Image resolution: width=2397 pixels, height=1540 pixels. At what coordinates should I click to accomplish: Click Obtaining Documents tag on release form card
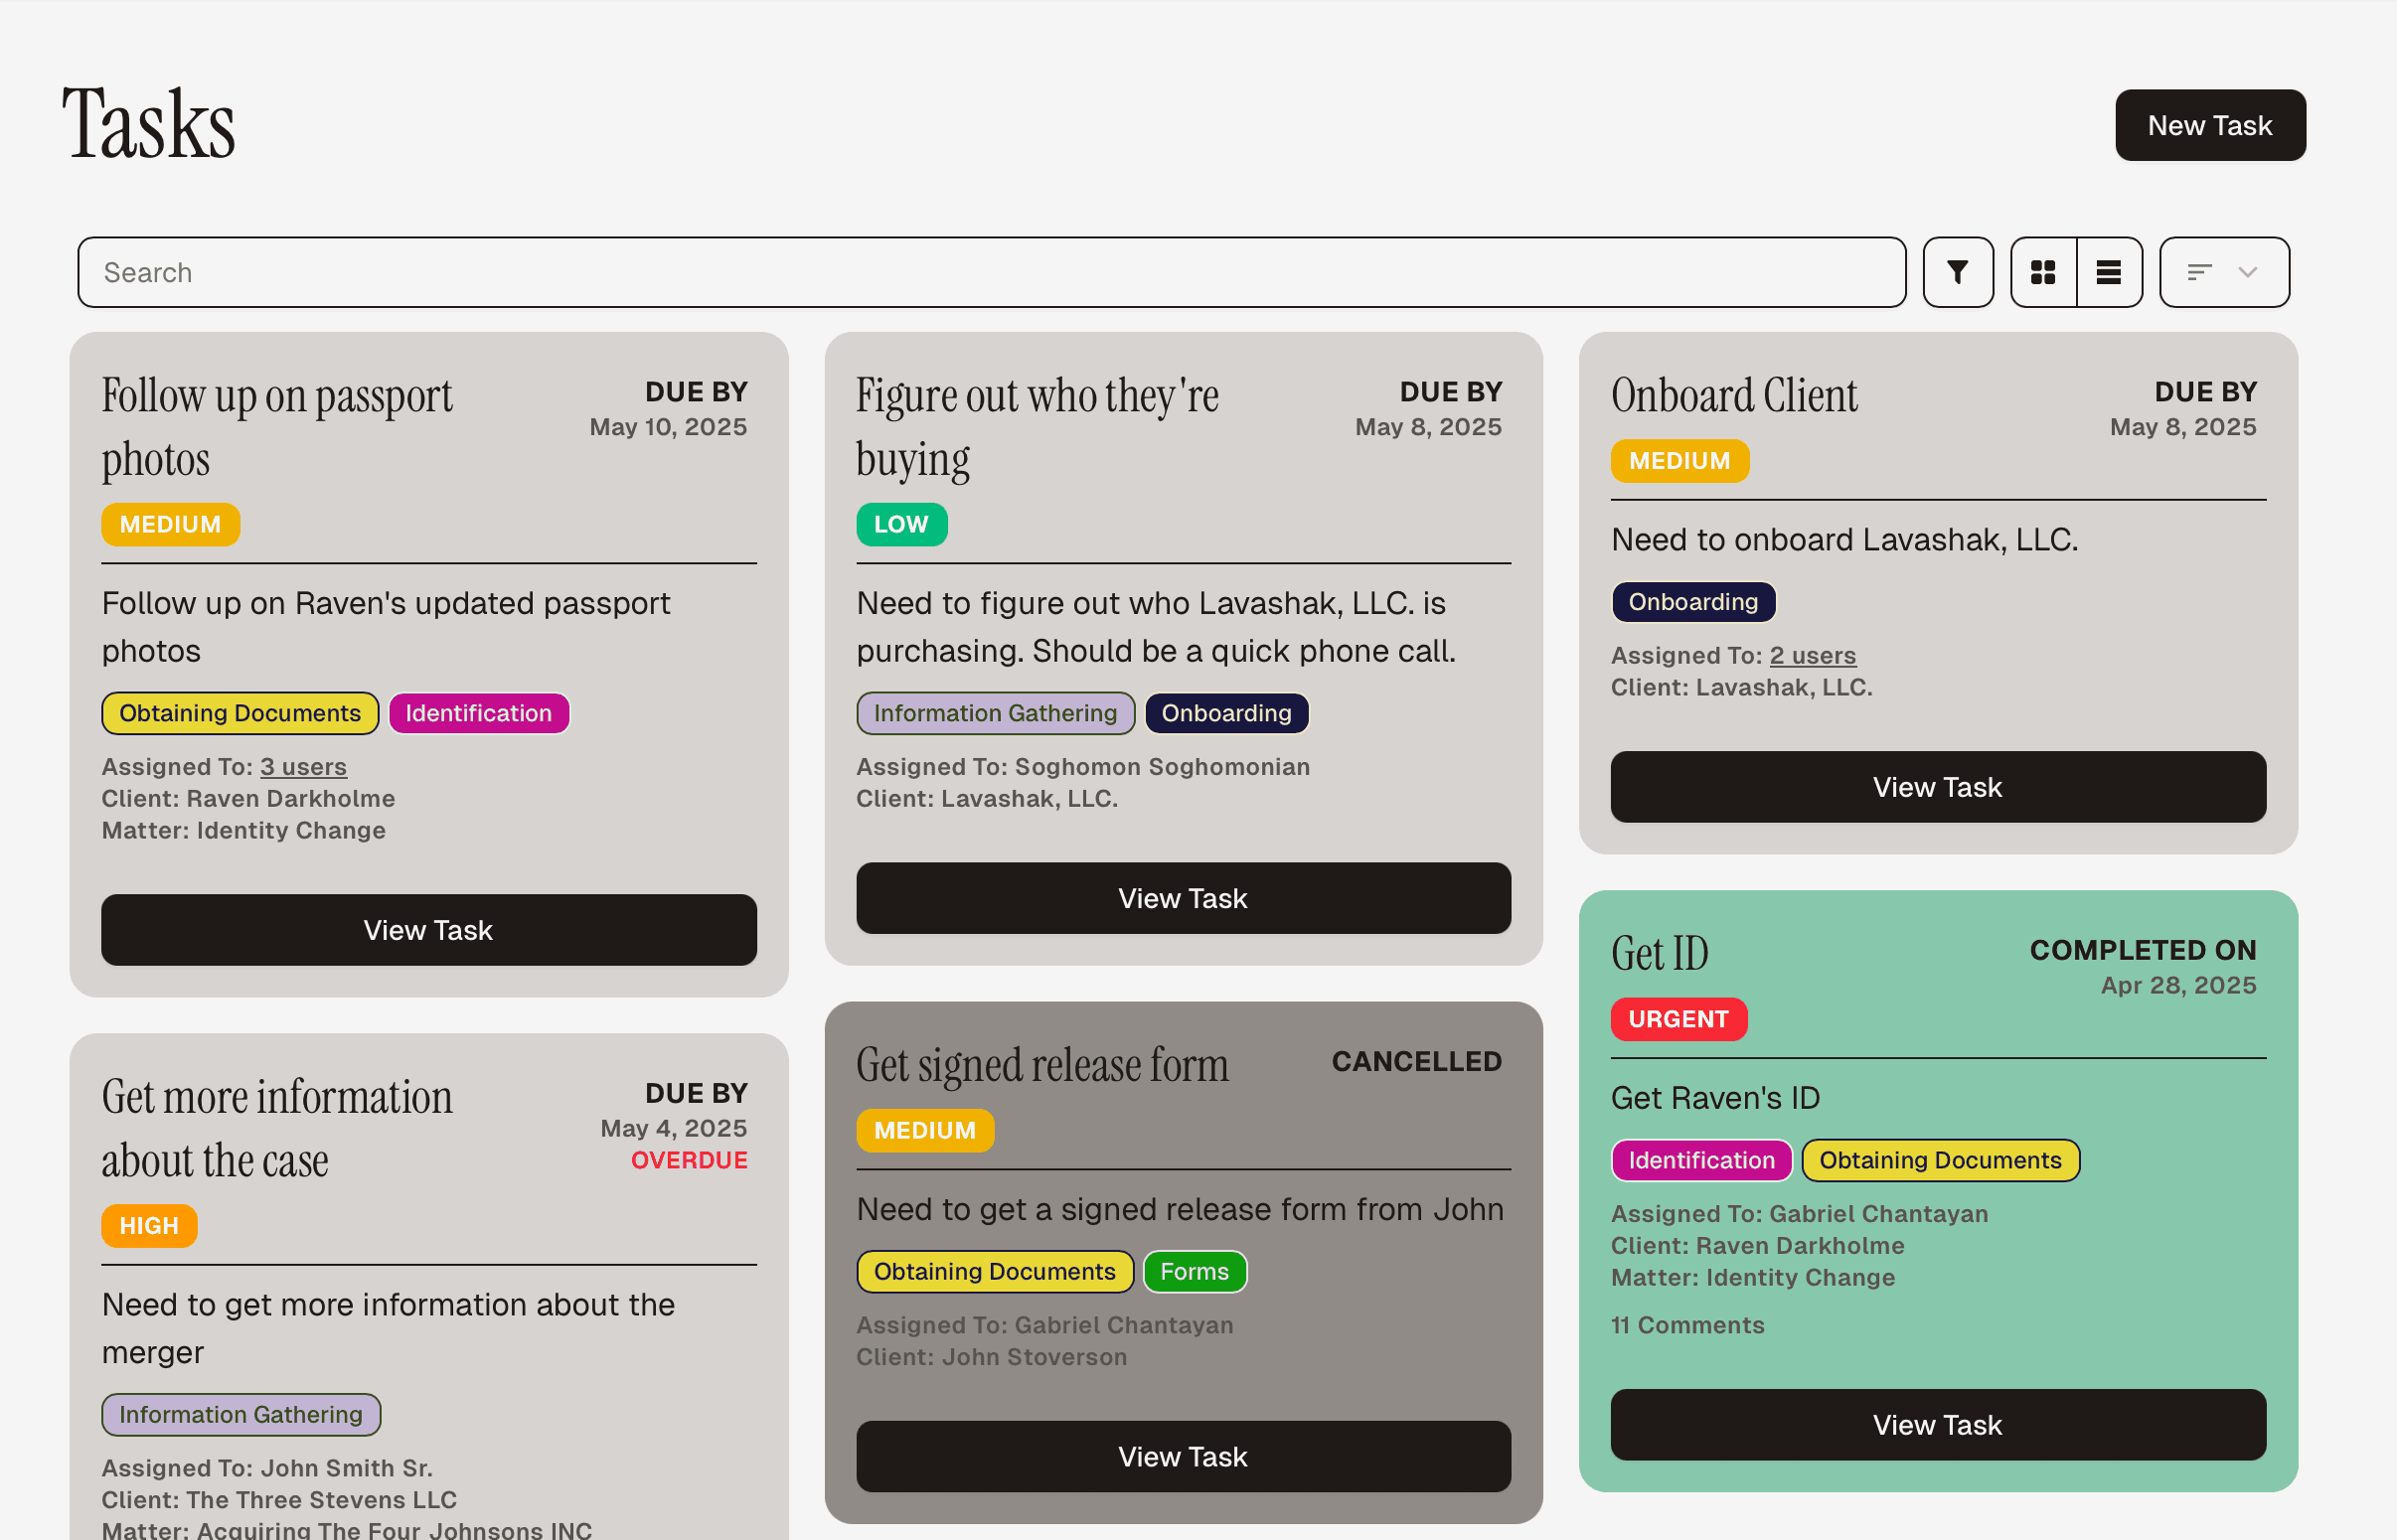coord(995,1271)
